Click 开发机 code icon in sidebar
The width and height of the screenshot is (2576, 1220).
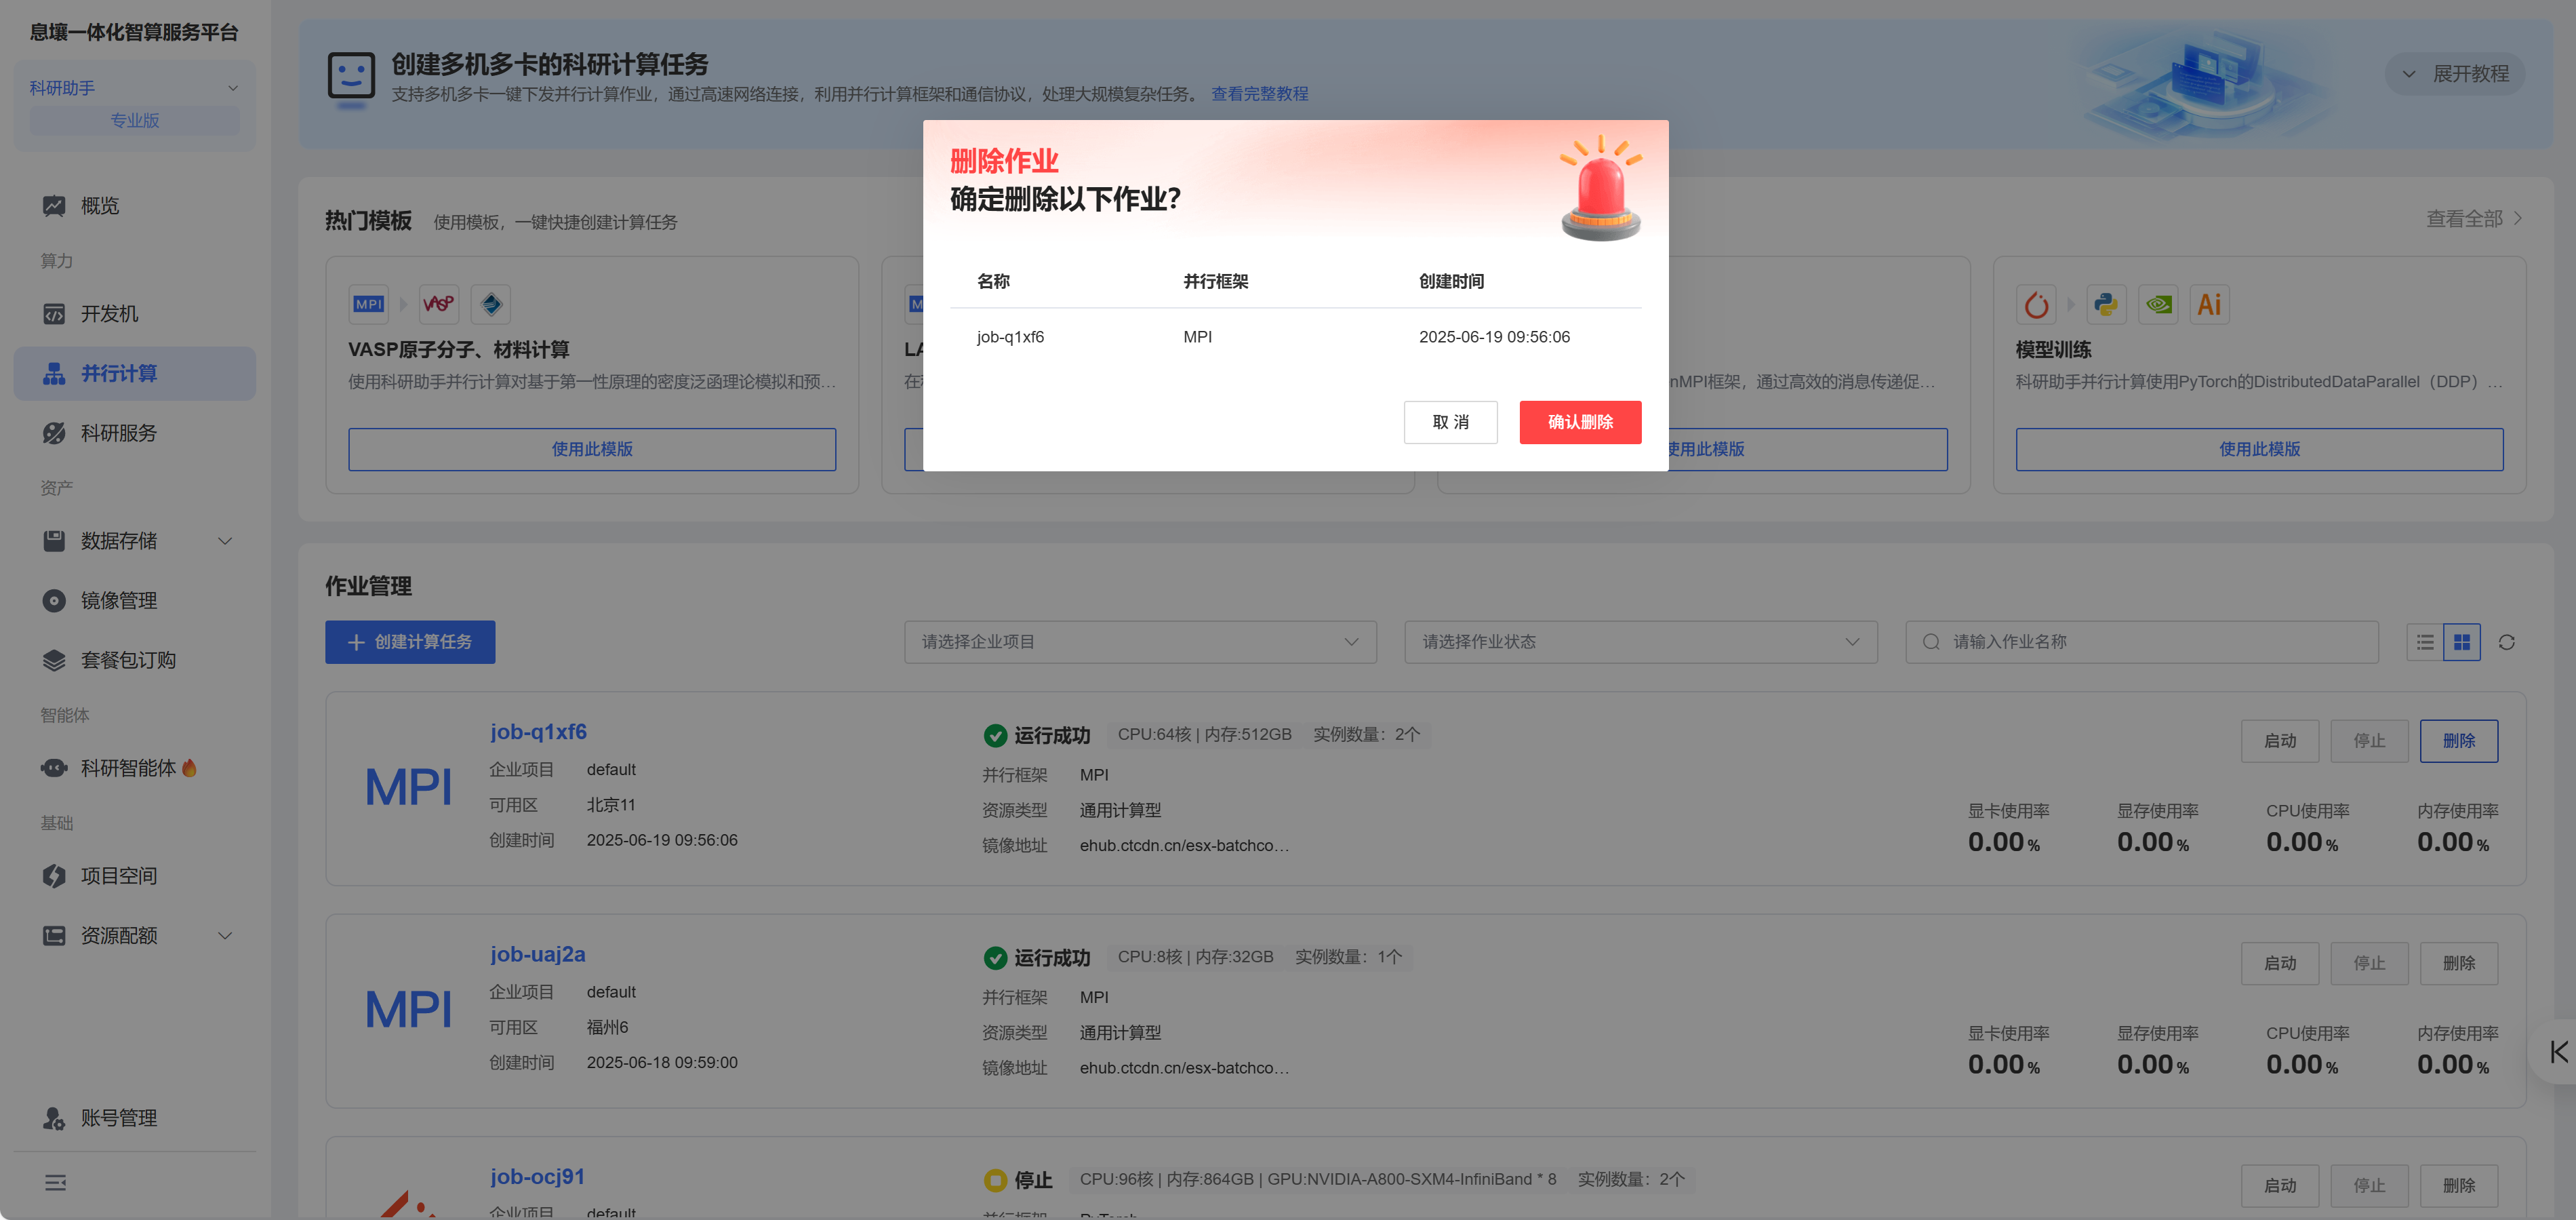point(54,314)
